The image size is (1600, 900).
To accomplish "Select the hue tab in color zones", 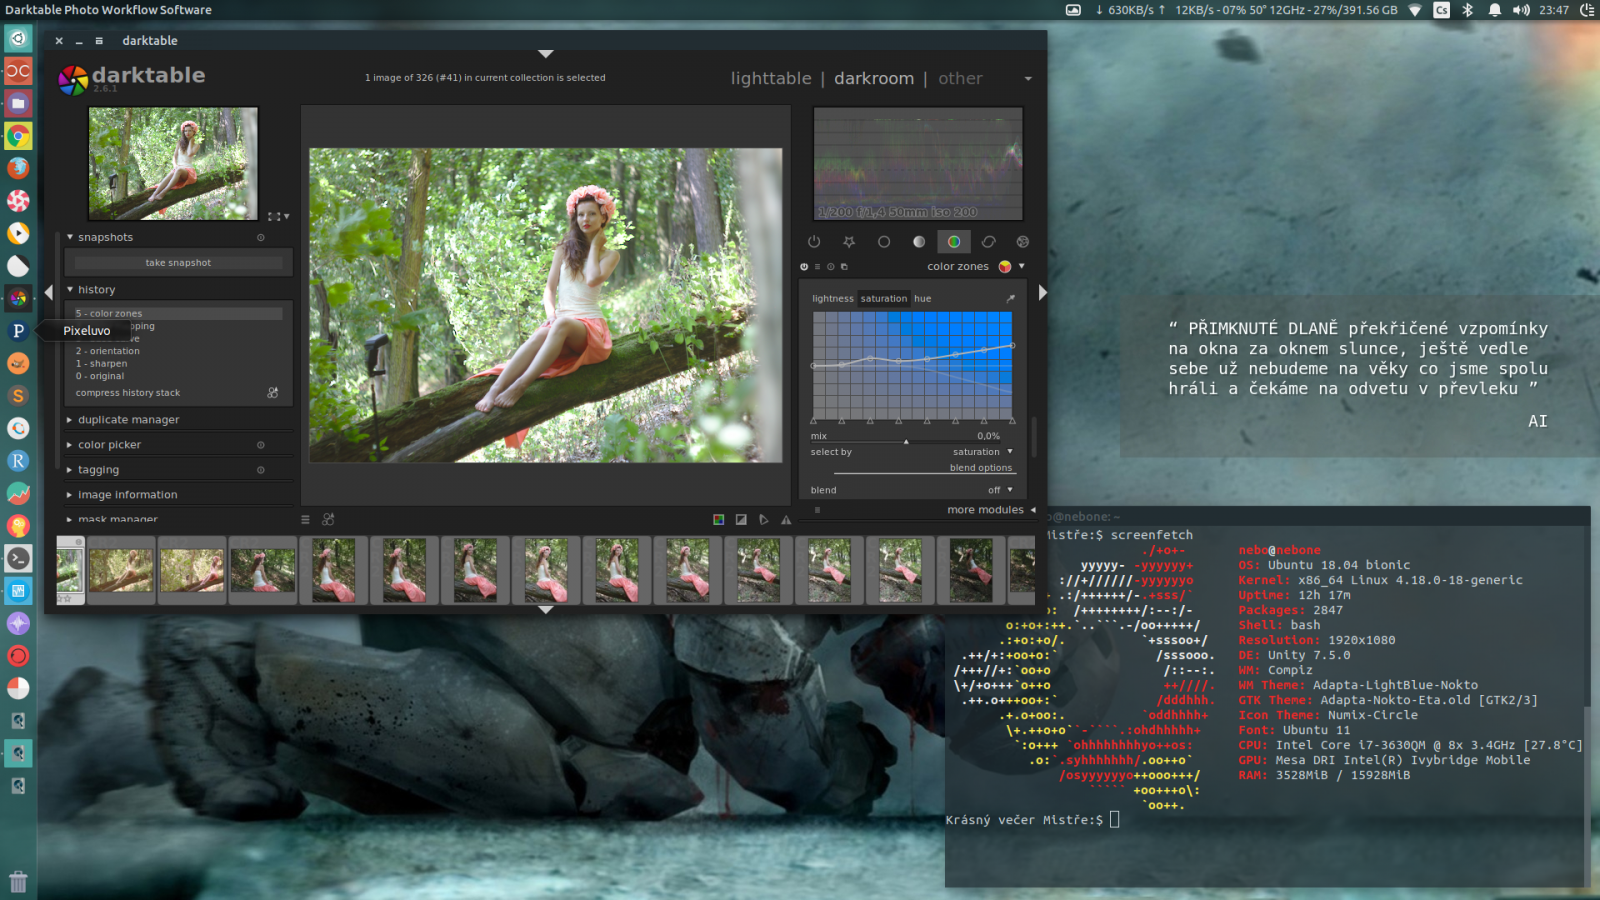I will pos(922,297).
